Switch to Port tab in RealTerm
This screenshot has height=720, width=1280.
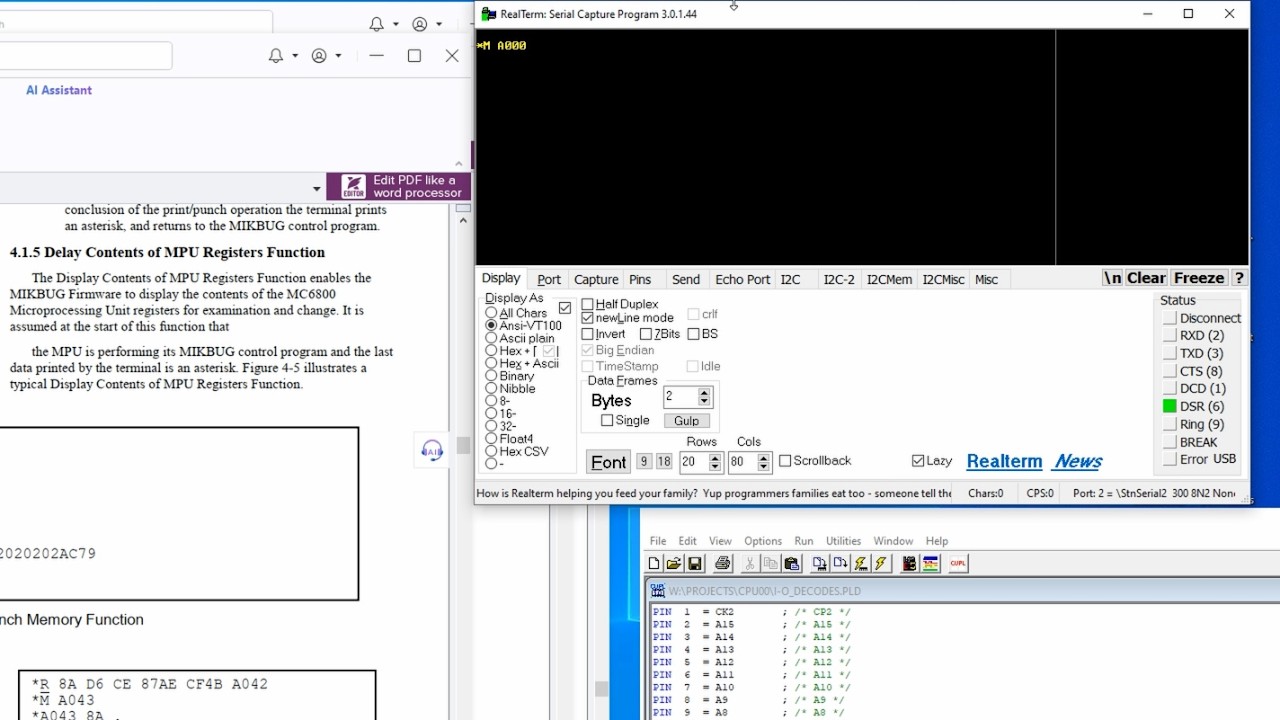549,280
